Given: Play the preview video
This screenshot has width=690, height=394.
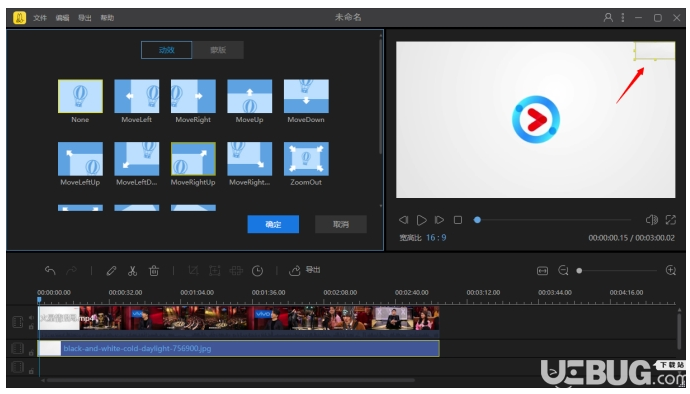Looking at the screenshot, I should click(422, 220).
